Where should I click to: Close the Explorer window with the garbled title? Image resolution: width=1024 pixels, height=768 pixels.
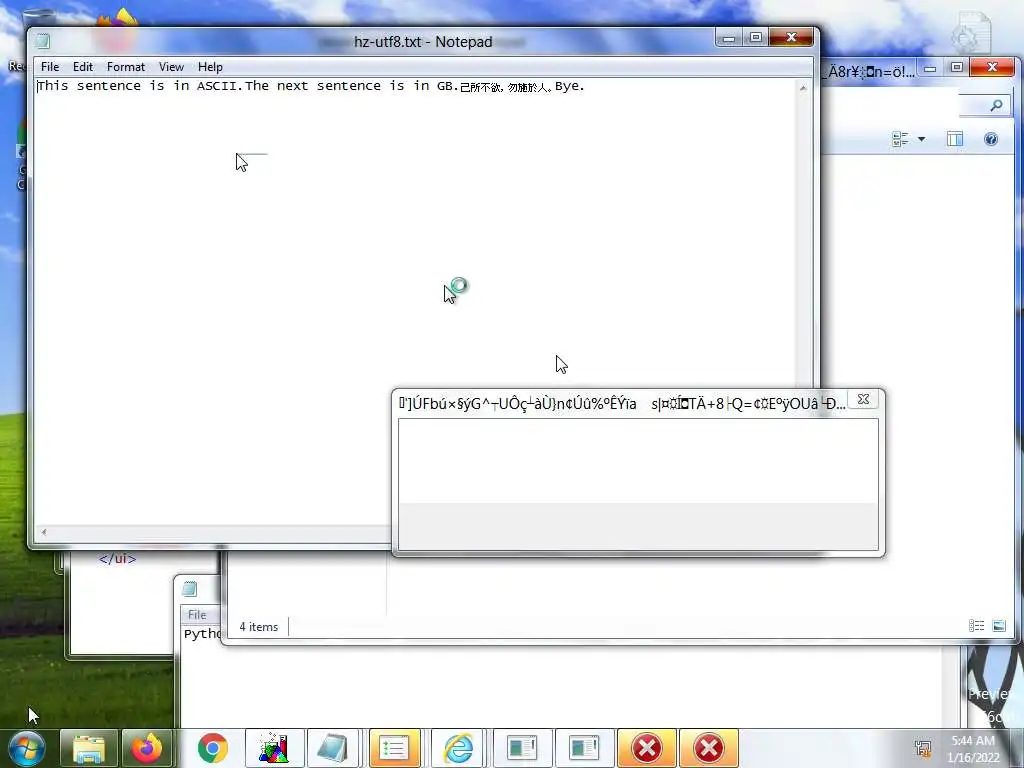click(992, 67)
